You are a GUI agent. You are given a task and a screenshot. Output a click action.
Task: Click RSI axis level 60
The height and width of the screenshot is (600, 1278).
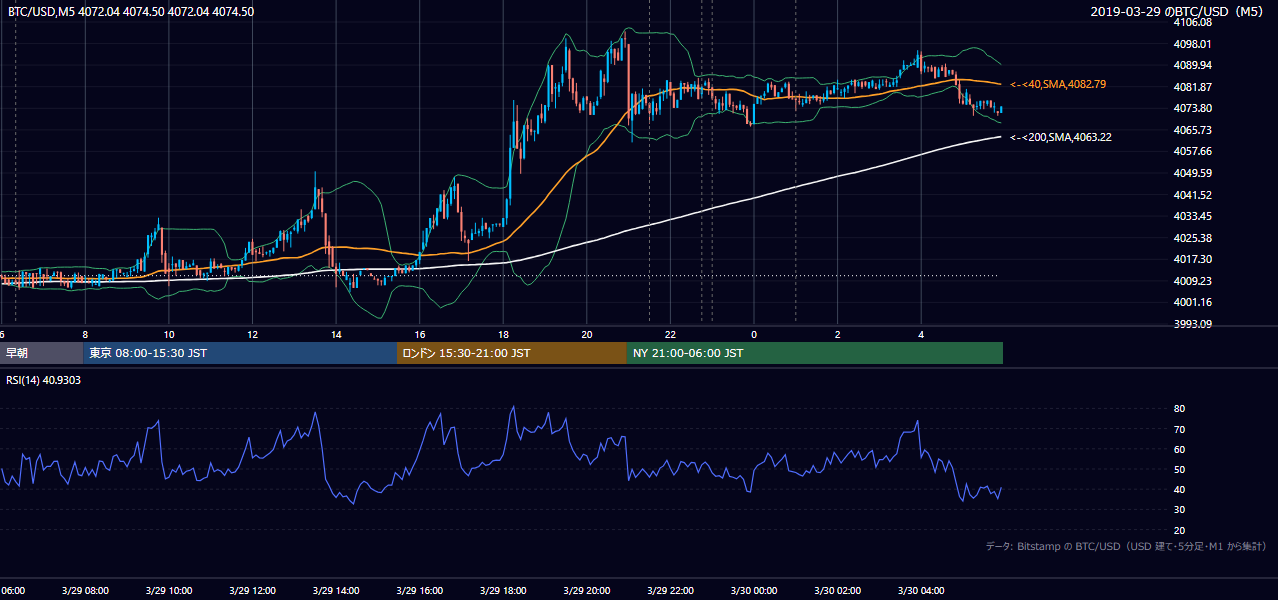1179,449
